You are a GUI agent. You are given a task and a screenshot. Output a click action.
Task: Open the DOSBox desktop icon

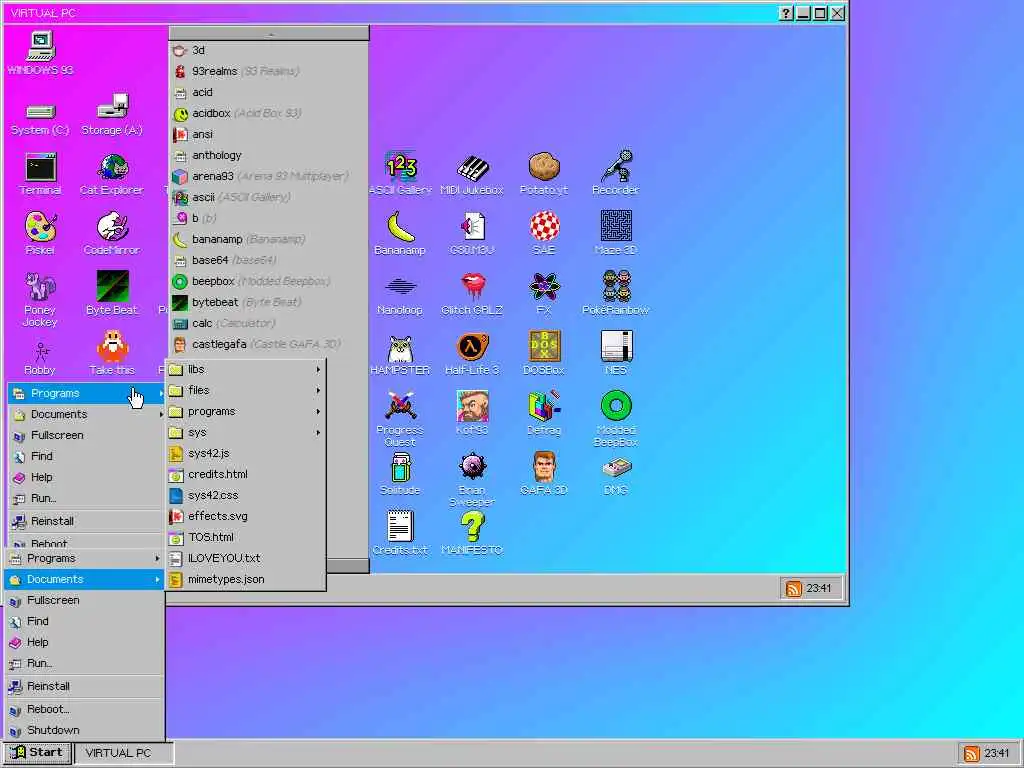tap(543, 353)
